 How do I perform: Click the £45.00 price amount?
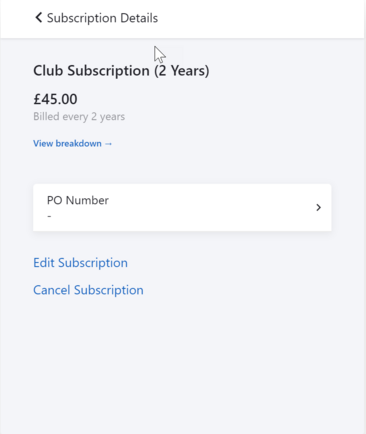coord(55,99)
